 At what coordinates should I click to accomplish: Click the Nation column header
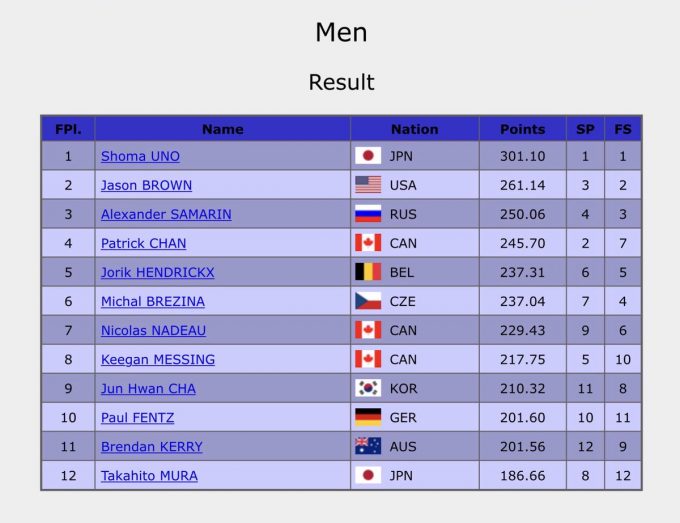pos(414,129)
